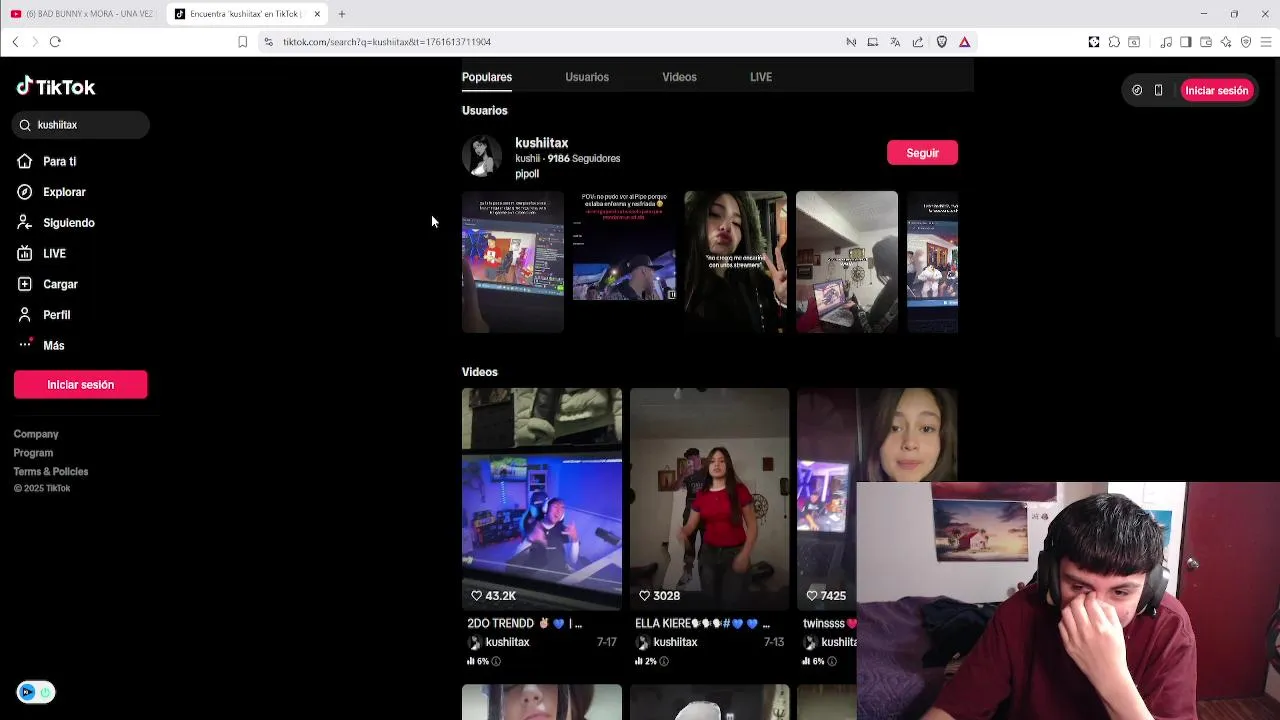
Task: Close the TikTok browser tab
Action: [317, 14]
